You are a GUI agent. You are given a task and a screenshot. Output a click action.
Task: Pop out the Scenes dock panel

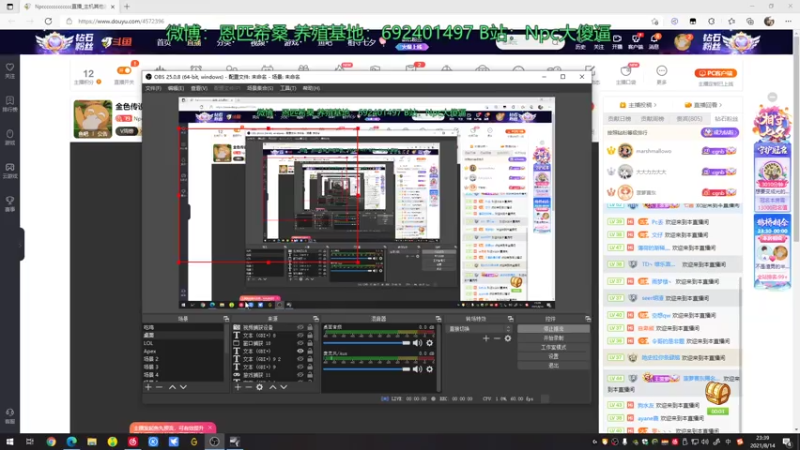click(x=226, y=319)
